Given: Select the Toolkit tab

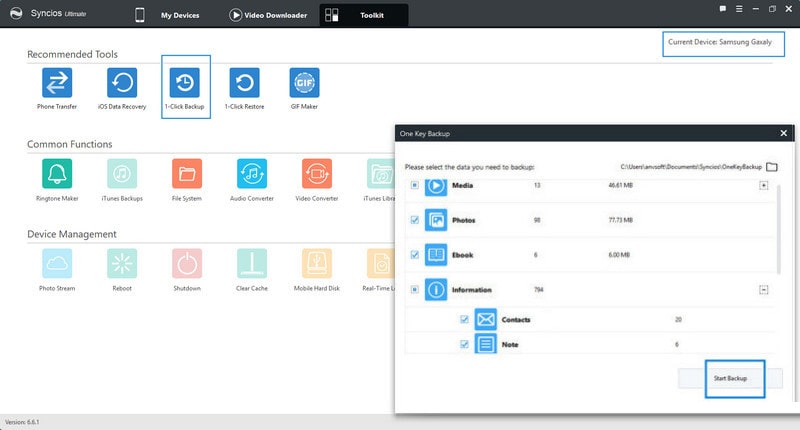Looking at the screenshot, I should click(363, 15).
